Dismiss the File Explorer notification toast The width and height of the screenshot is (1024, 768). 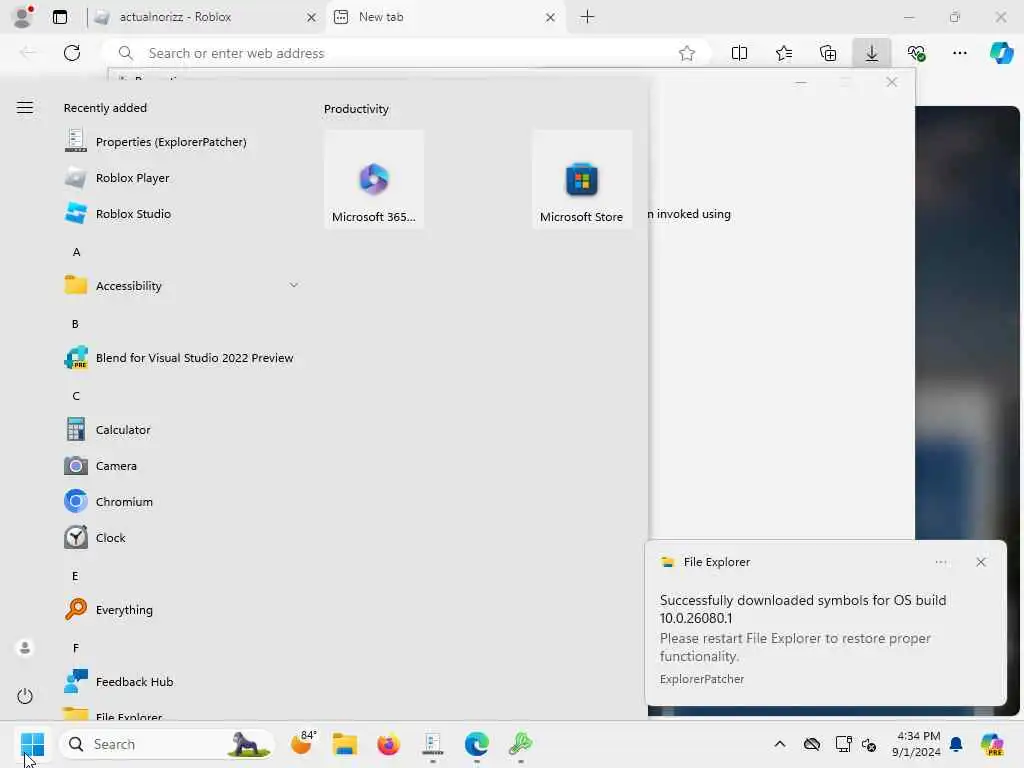[x=980, y=562]
